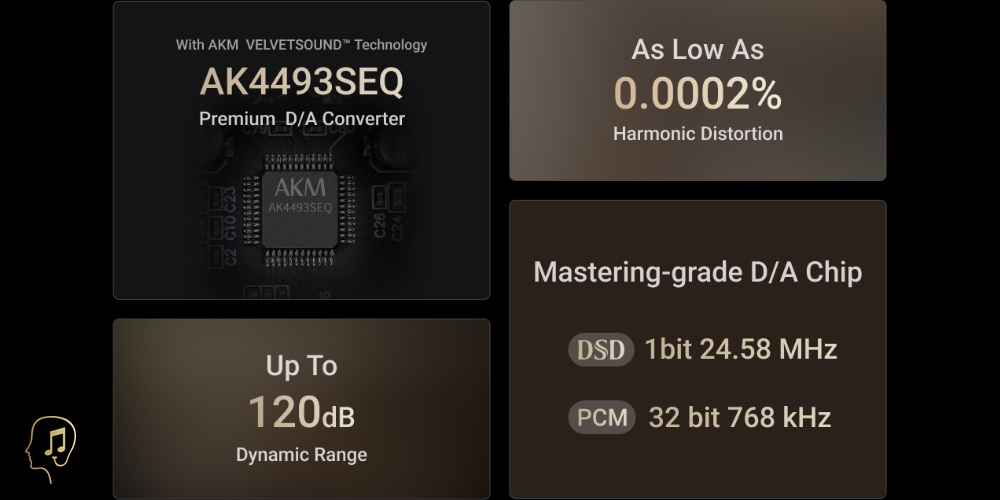Click the Dynamic Range label
The height and width of the screenshot is (500, 1000).
(301, 455)
